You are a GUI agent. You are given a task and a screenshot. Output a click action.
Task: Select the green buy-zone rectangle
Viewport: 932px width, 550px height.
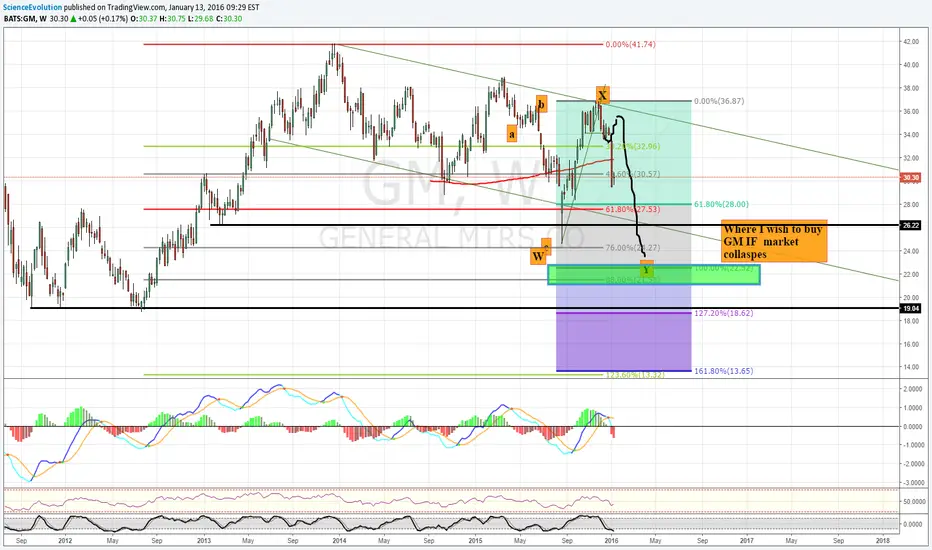653,274
